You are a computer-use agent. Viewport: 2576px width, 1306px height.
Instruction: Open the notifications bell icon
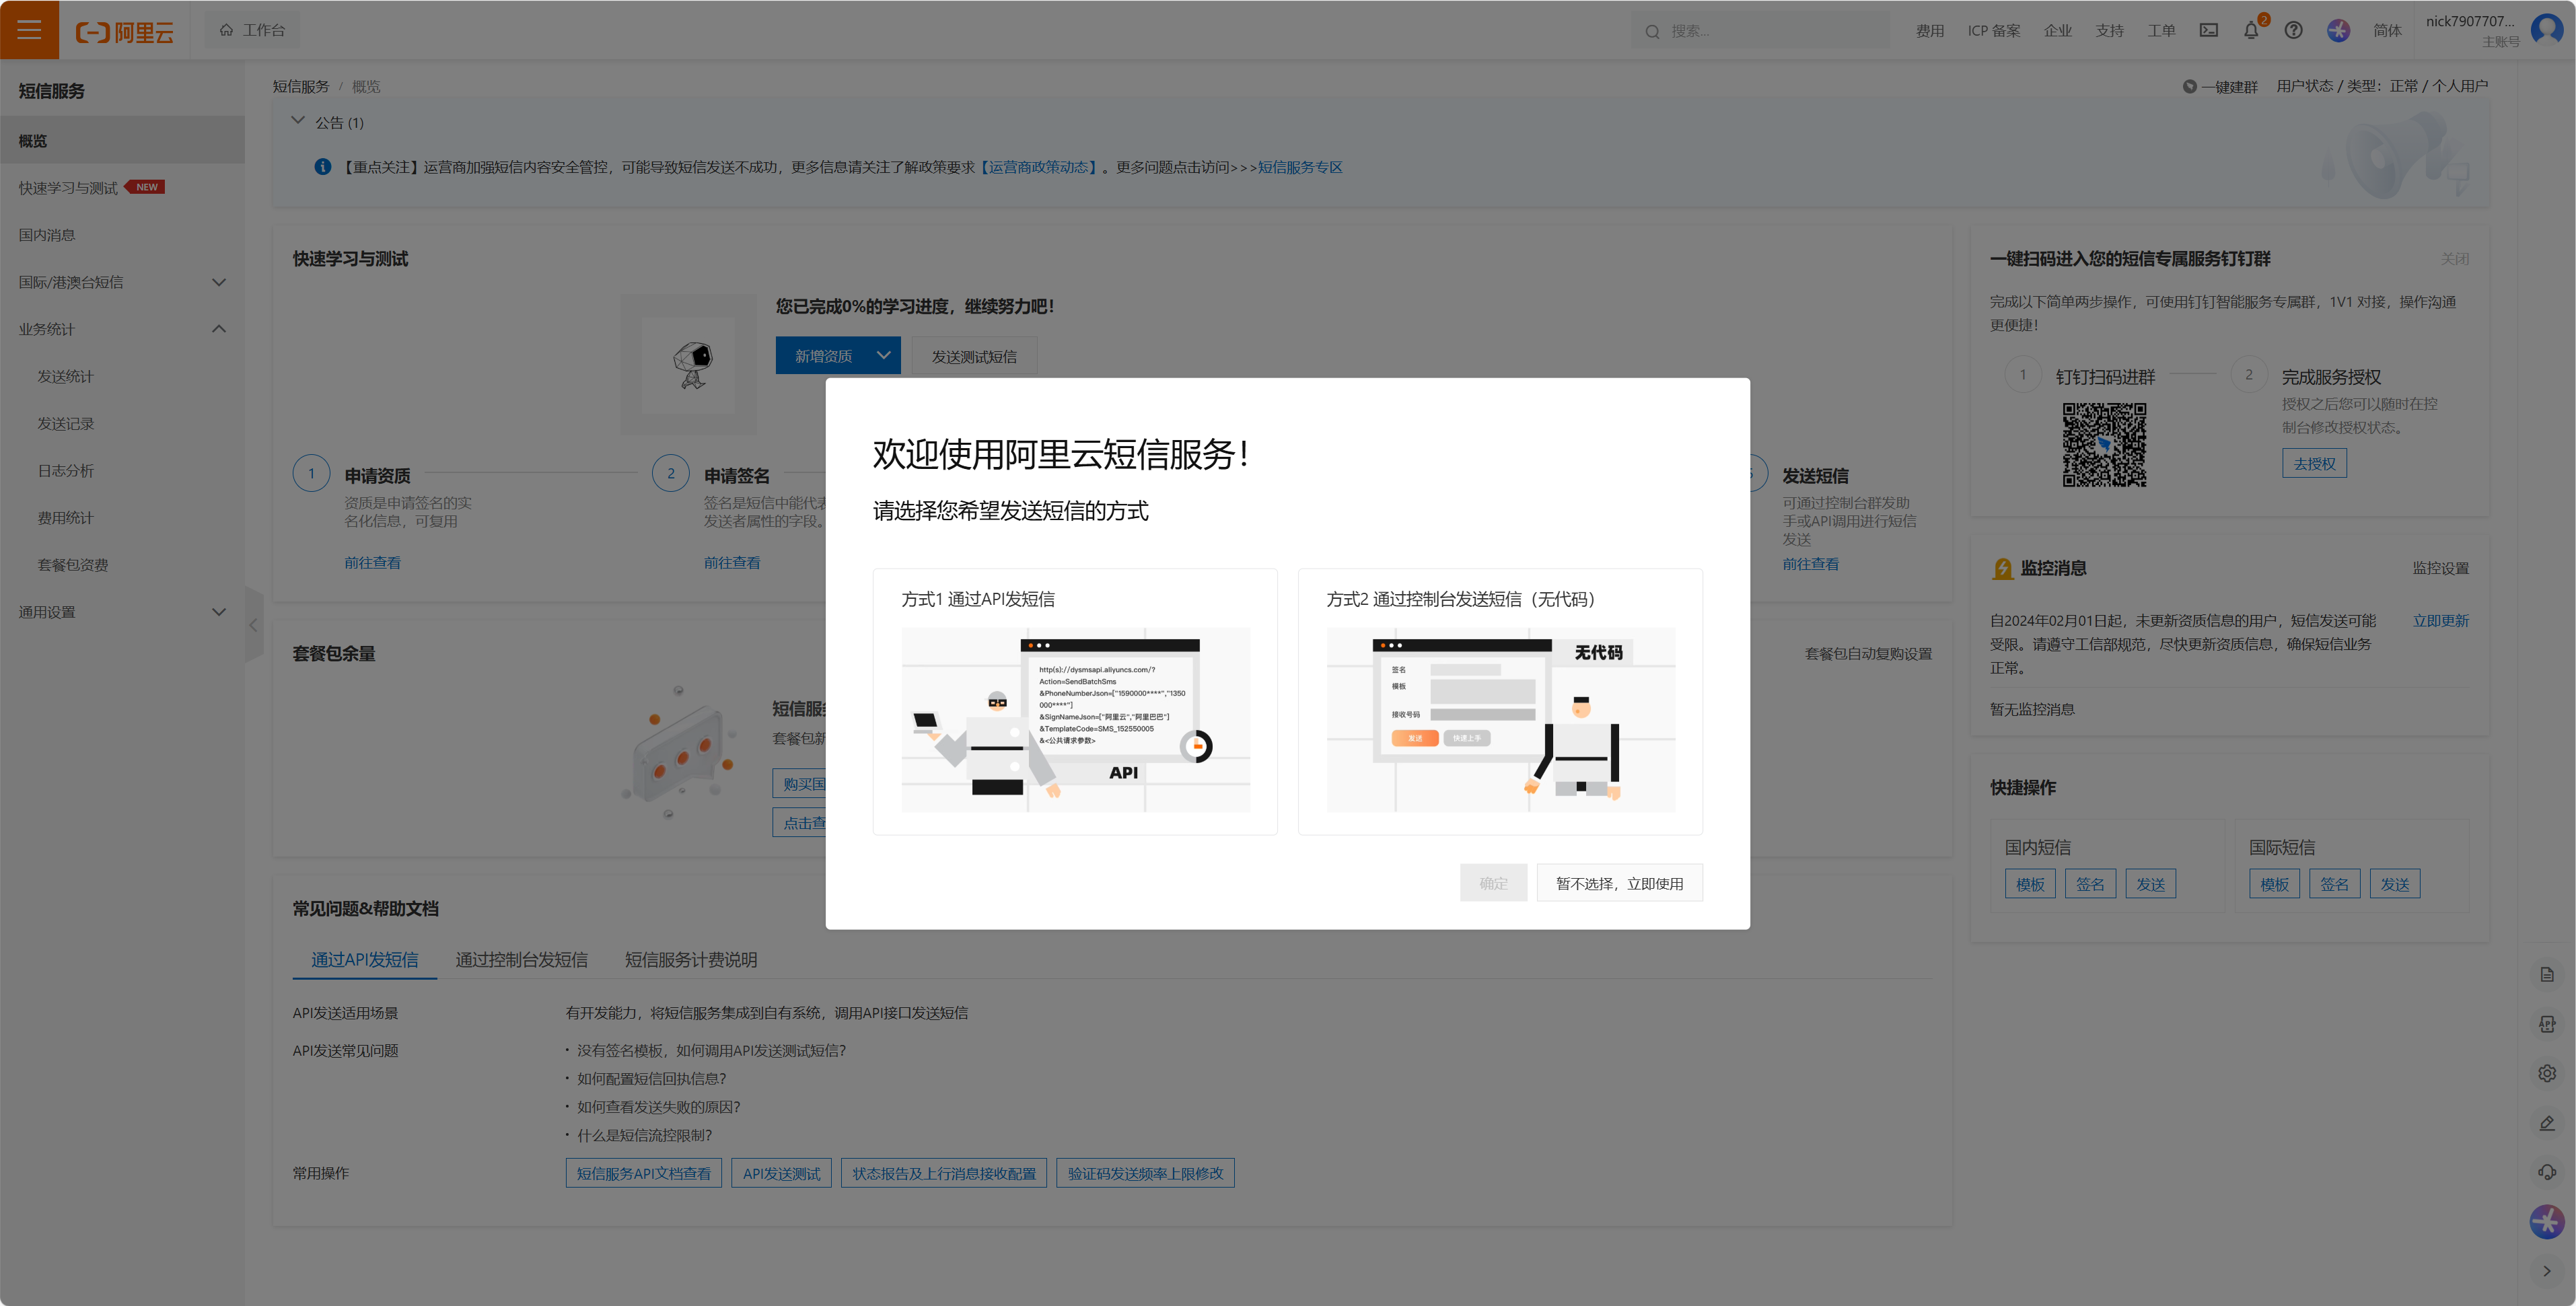point(2250,30)
